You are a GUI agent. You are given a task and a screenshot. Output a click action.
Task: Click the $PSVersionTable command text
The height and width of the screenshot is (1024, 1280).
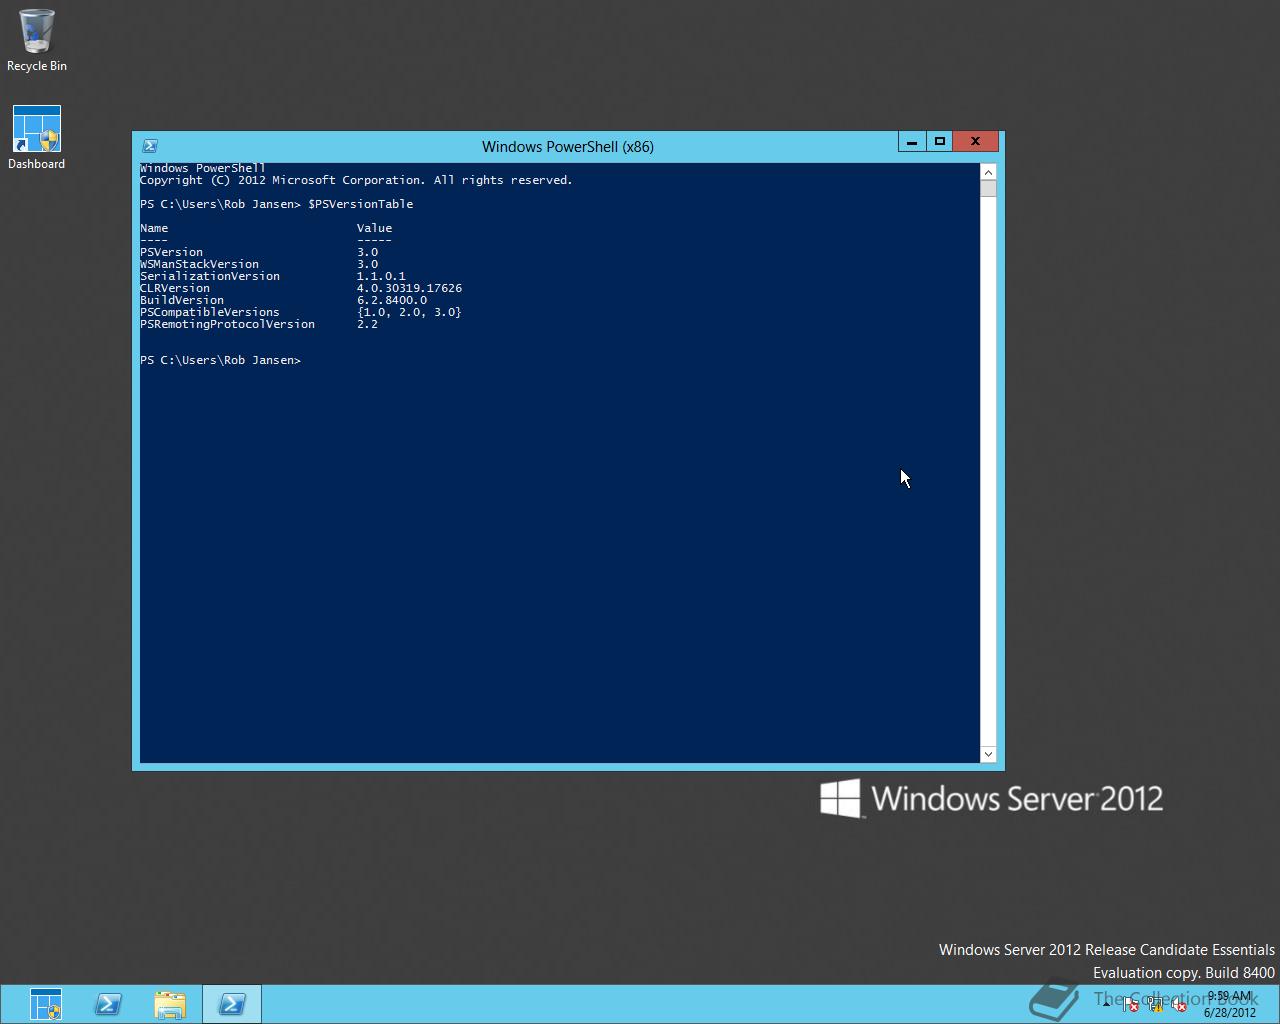coord(361,204)
